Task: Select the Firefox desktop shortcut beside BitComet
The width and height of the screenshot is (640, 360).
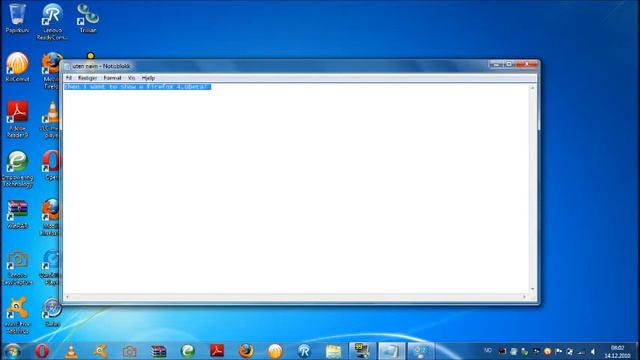Action: tap(50, 70)
